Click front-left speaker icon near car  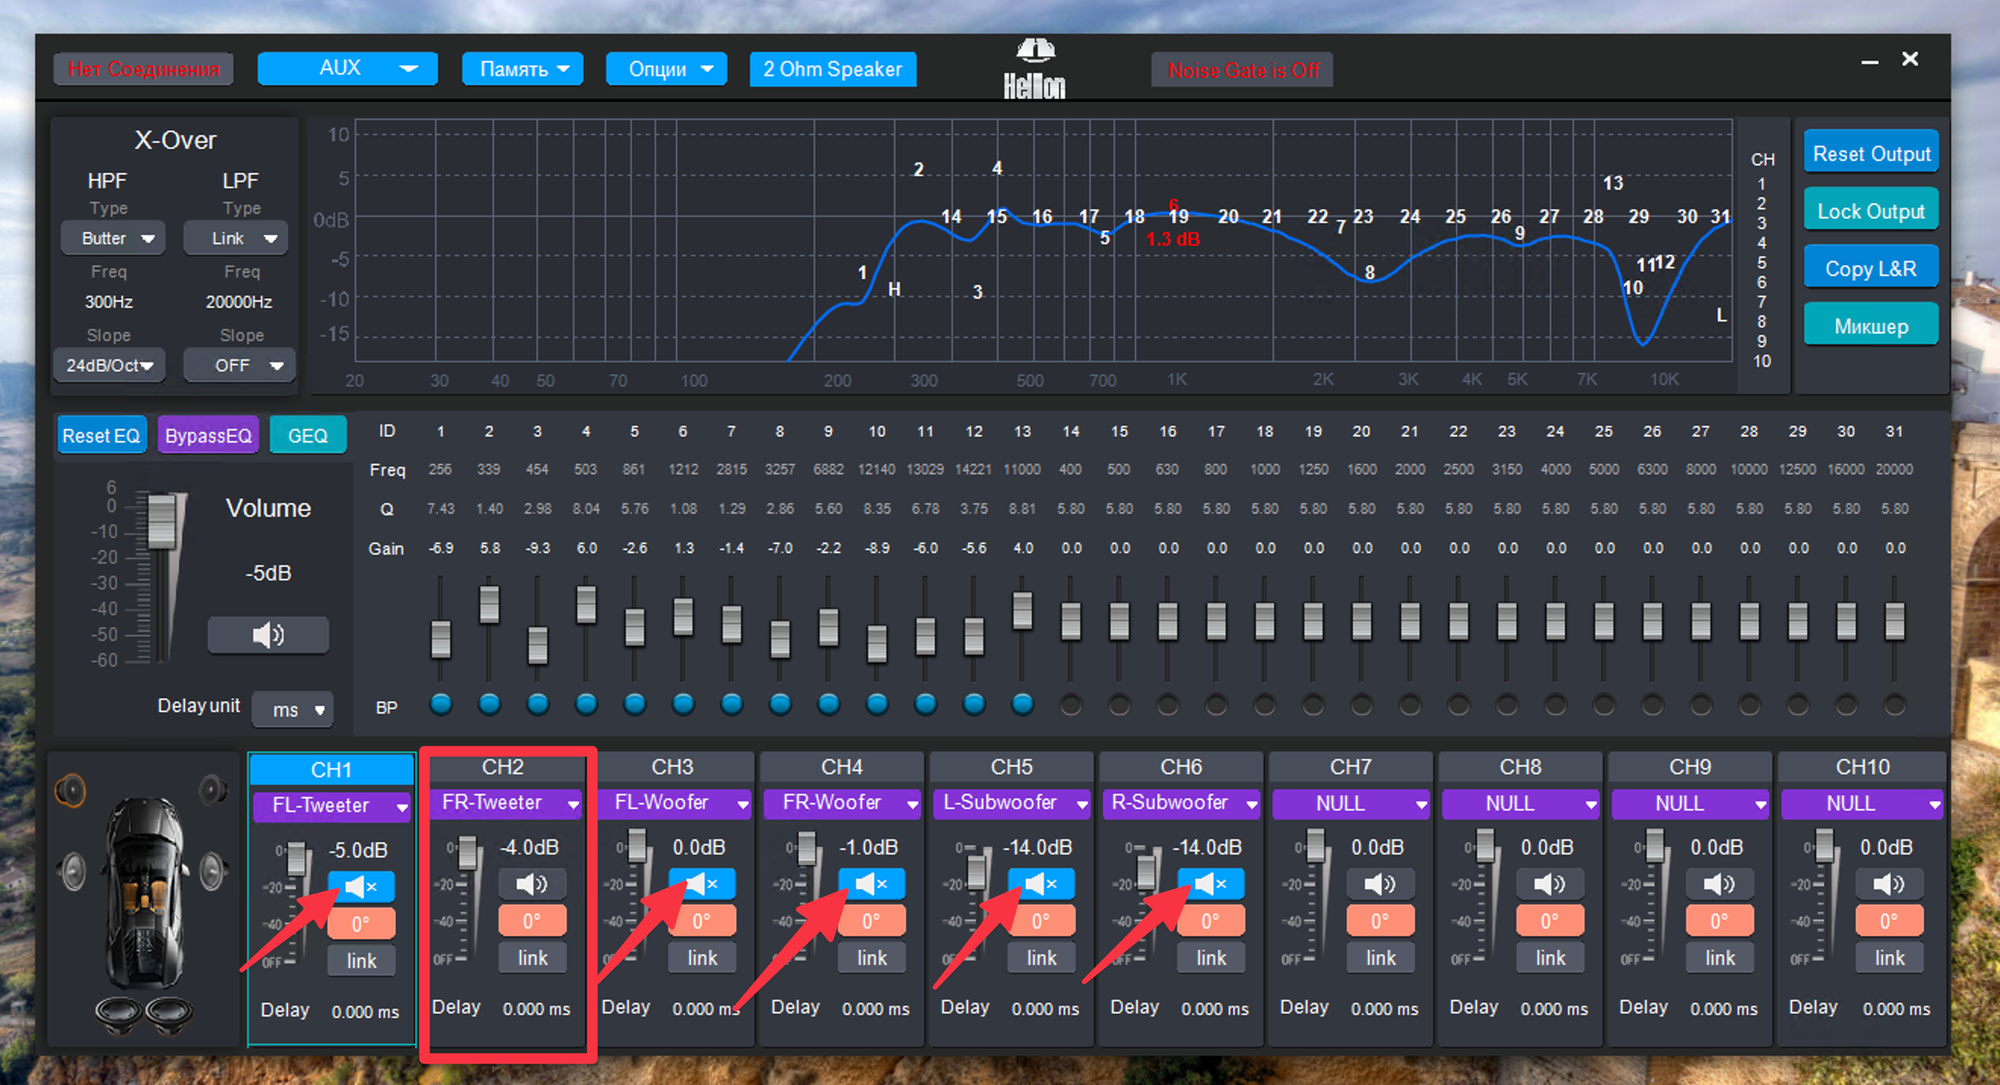point(70,791)
